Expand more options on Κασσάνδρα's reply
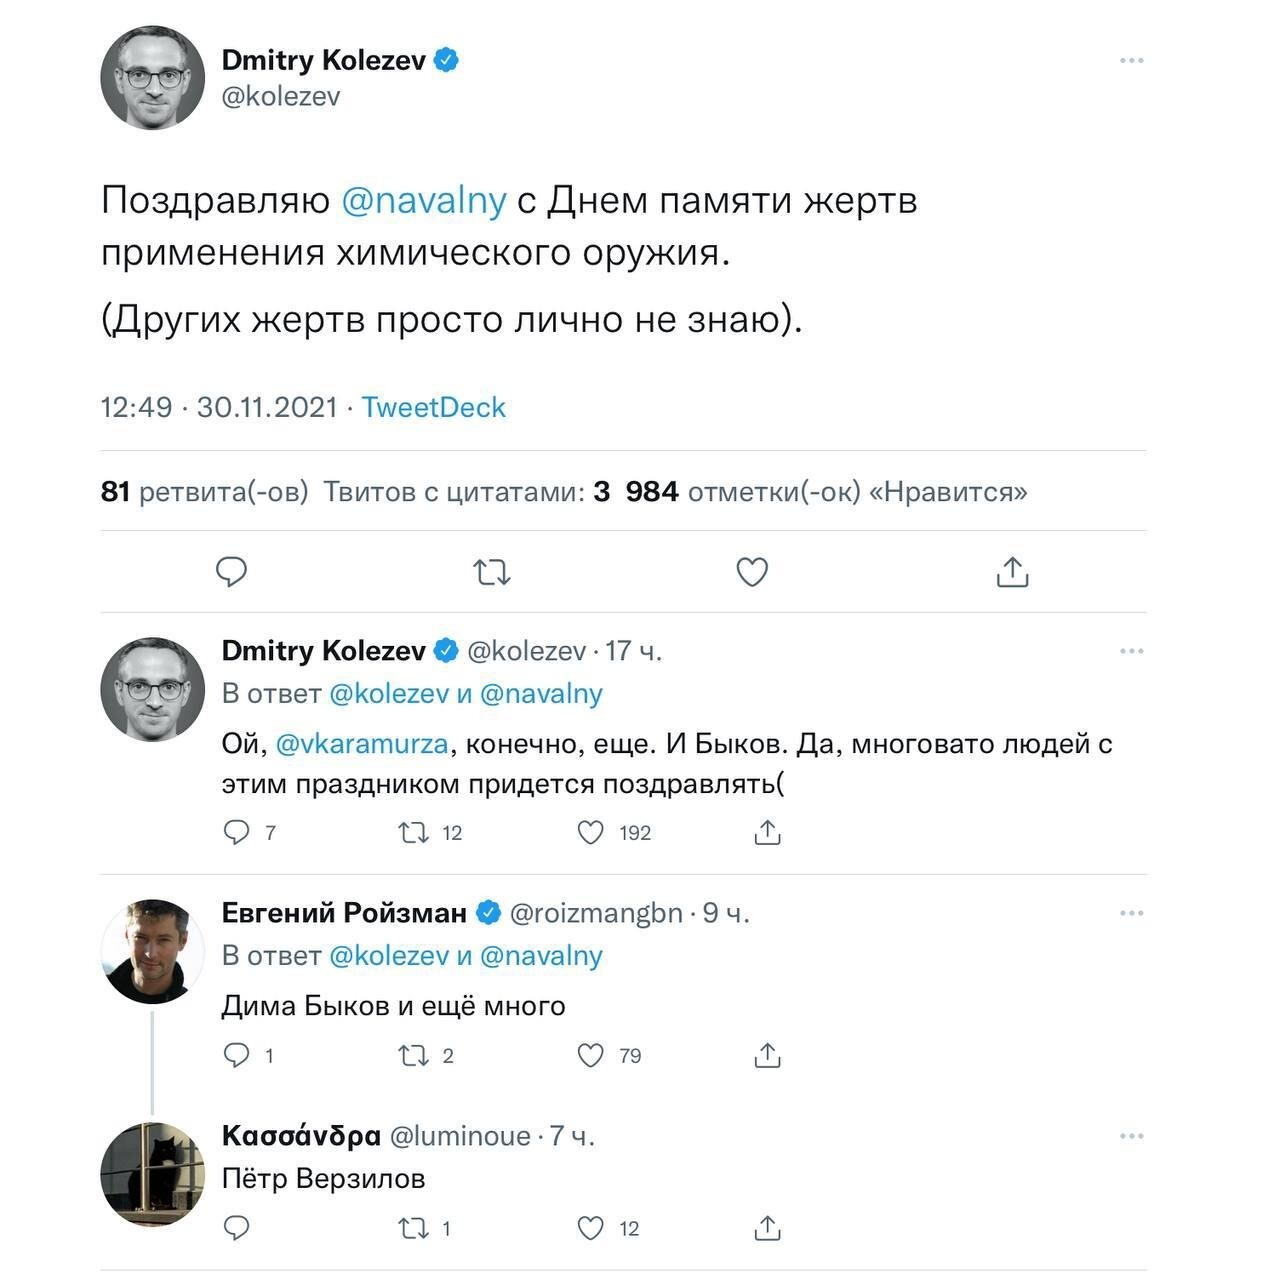Image resolution: width=1280 pixels, height=1279 pixels. pos(1132,1136)
